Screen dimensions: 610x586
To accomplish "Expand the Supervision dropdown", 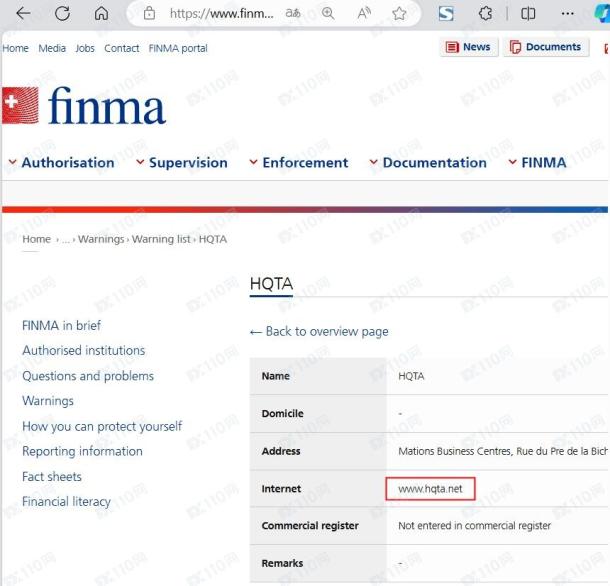I will click(x=182, y=163).
